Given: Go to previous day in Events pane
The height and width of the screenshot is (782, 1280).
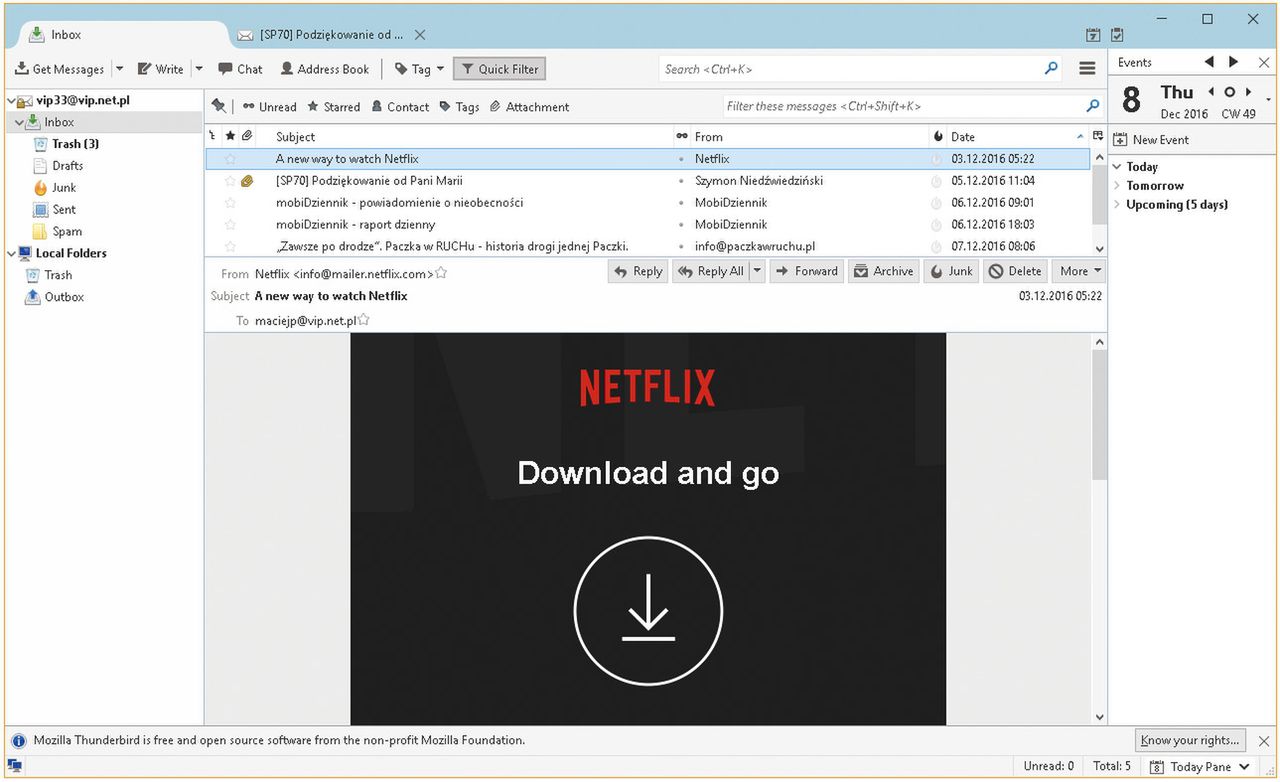Looking at the screenshot, I should coord(1212,92).
